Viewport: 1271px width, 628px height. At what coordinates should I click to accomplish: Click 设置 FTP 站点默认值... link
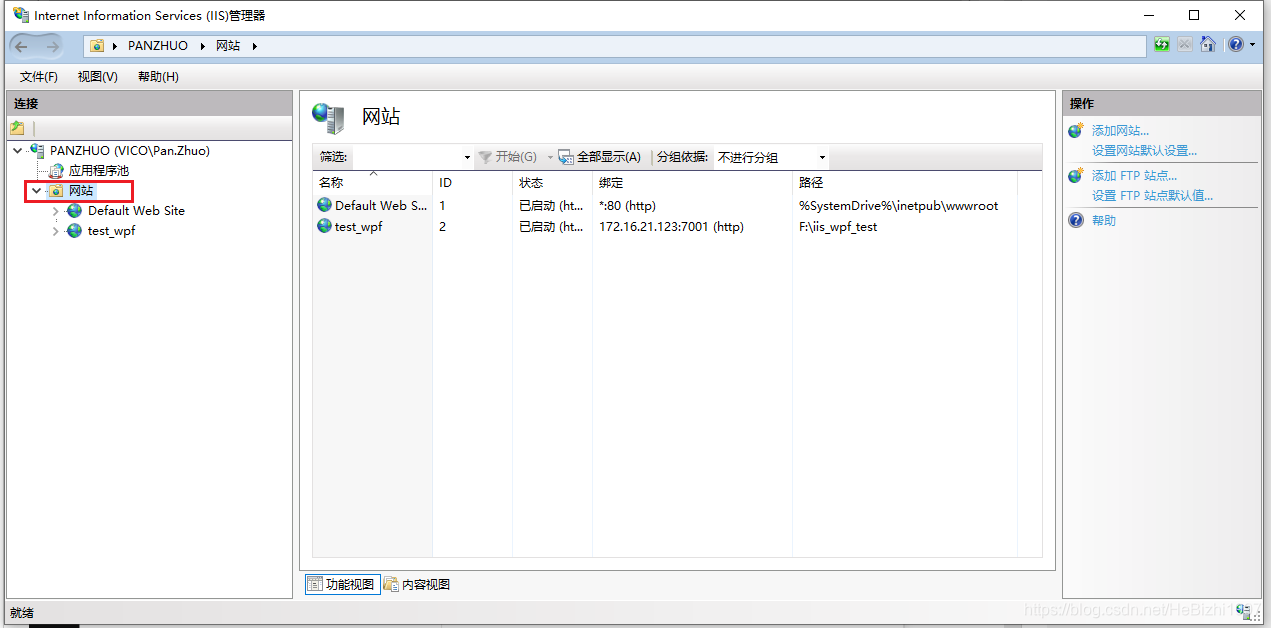[x=1152, y=196]
